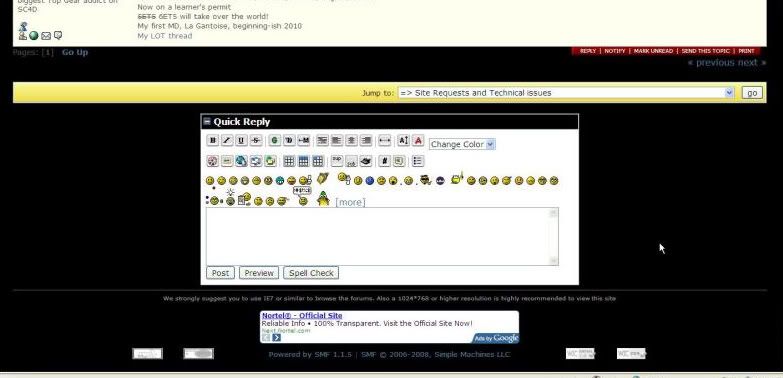Apply strikethrough formatting button
783x378 pixels.
(256, 140)
